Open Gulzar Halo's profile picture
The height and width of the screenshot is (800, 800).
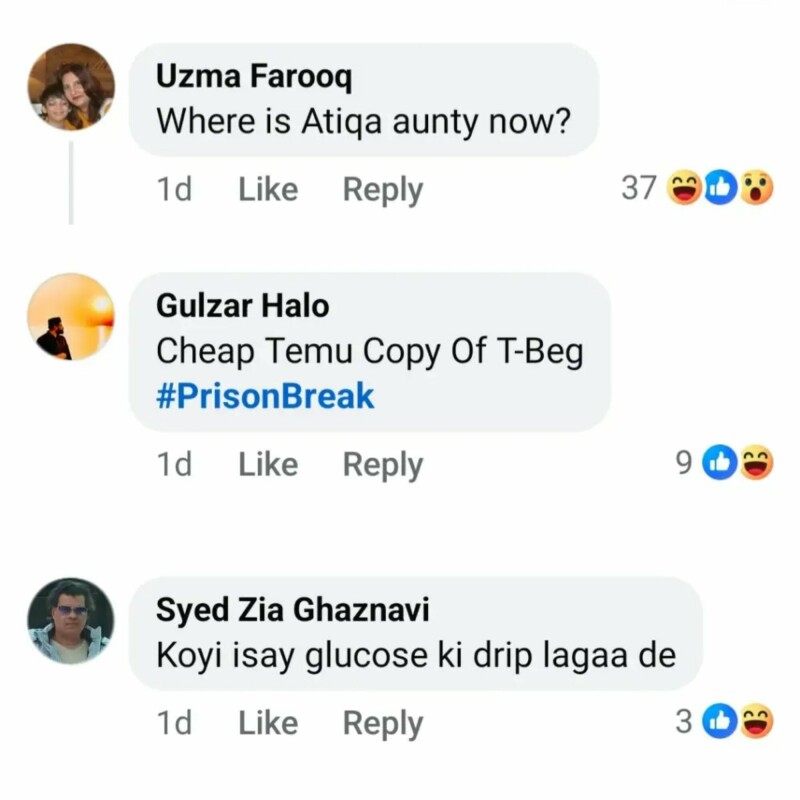point(70,317)
